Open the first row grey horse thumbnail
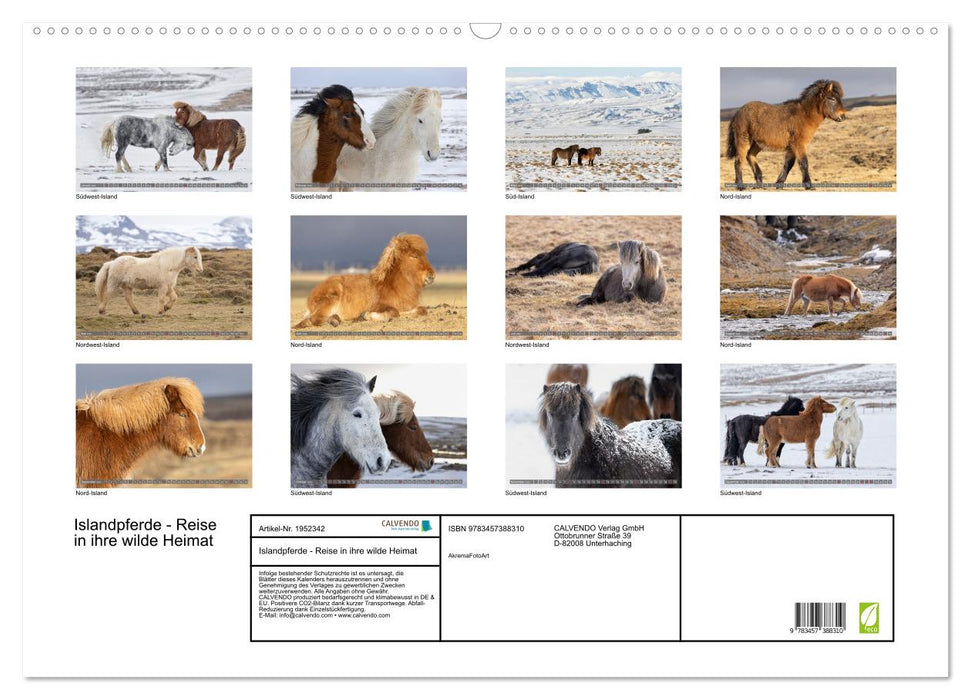 [163, 128]
